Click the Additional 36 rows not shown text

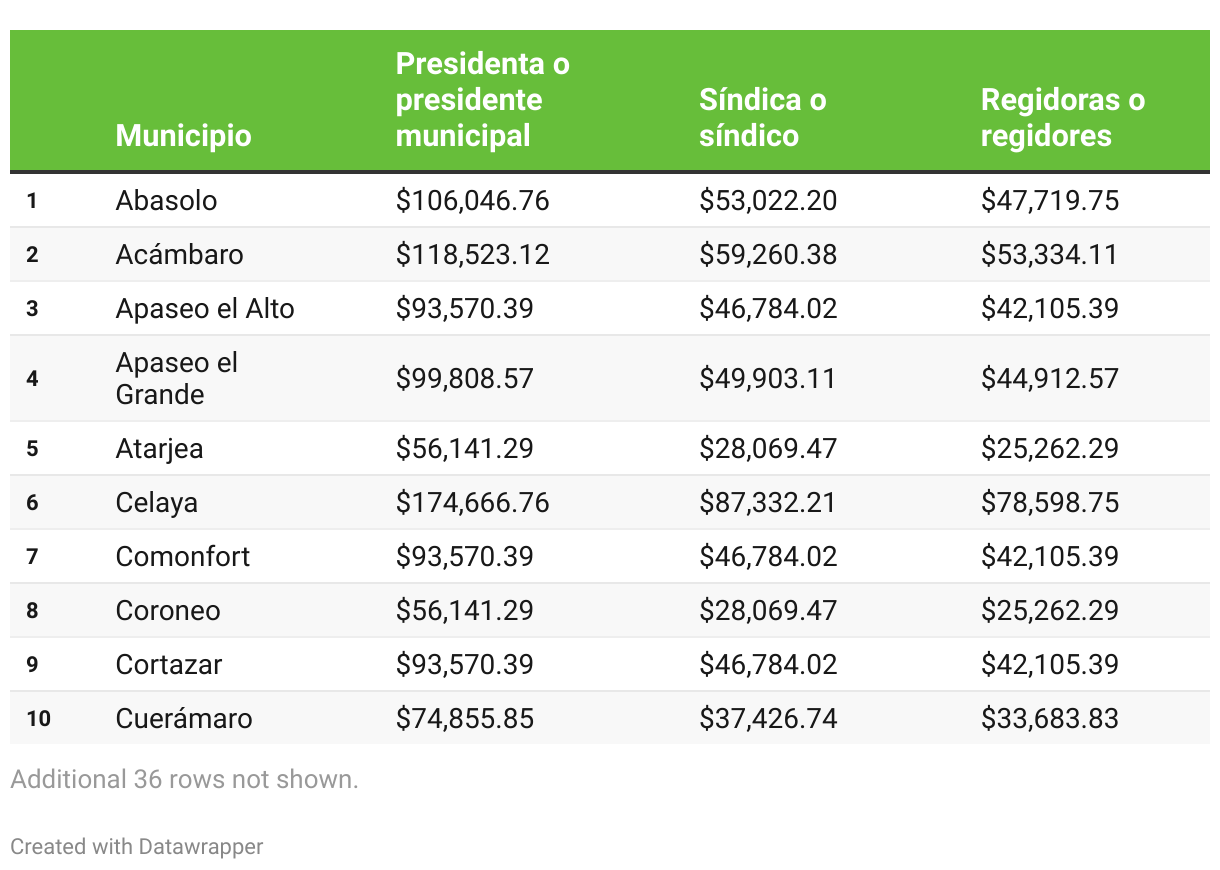[x=184, y=779]
